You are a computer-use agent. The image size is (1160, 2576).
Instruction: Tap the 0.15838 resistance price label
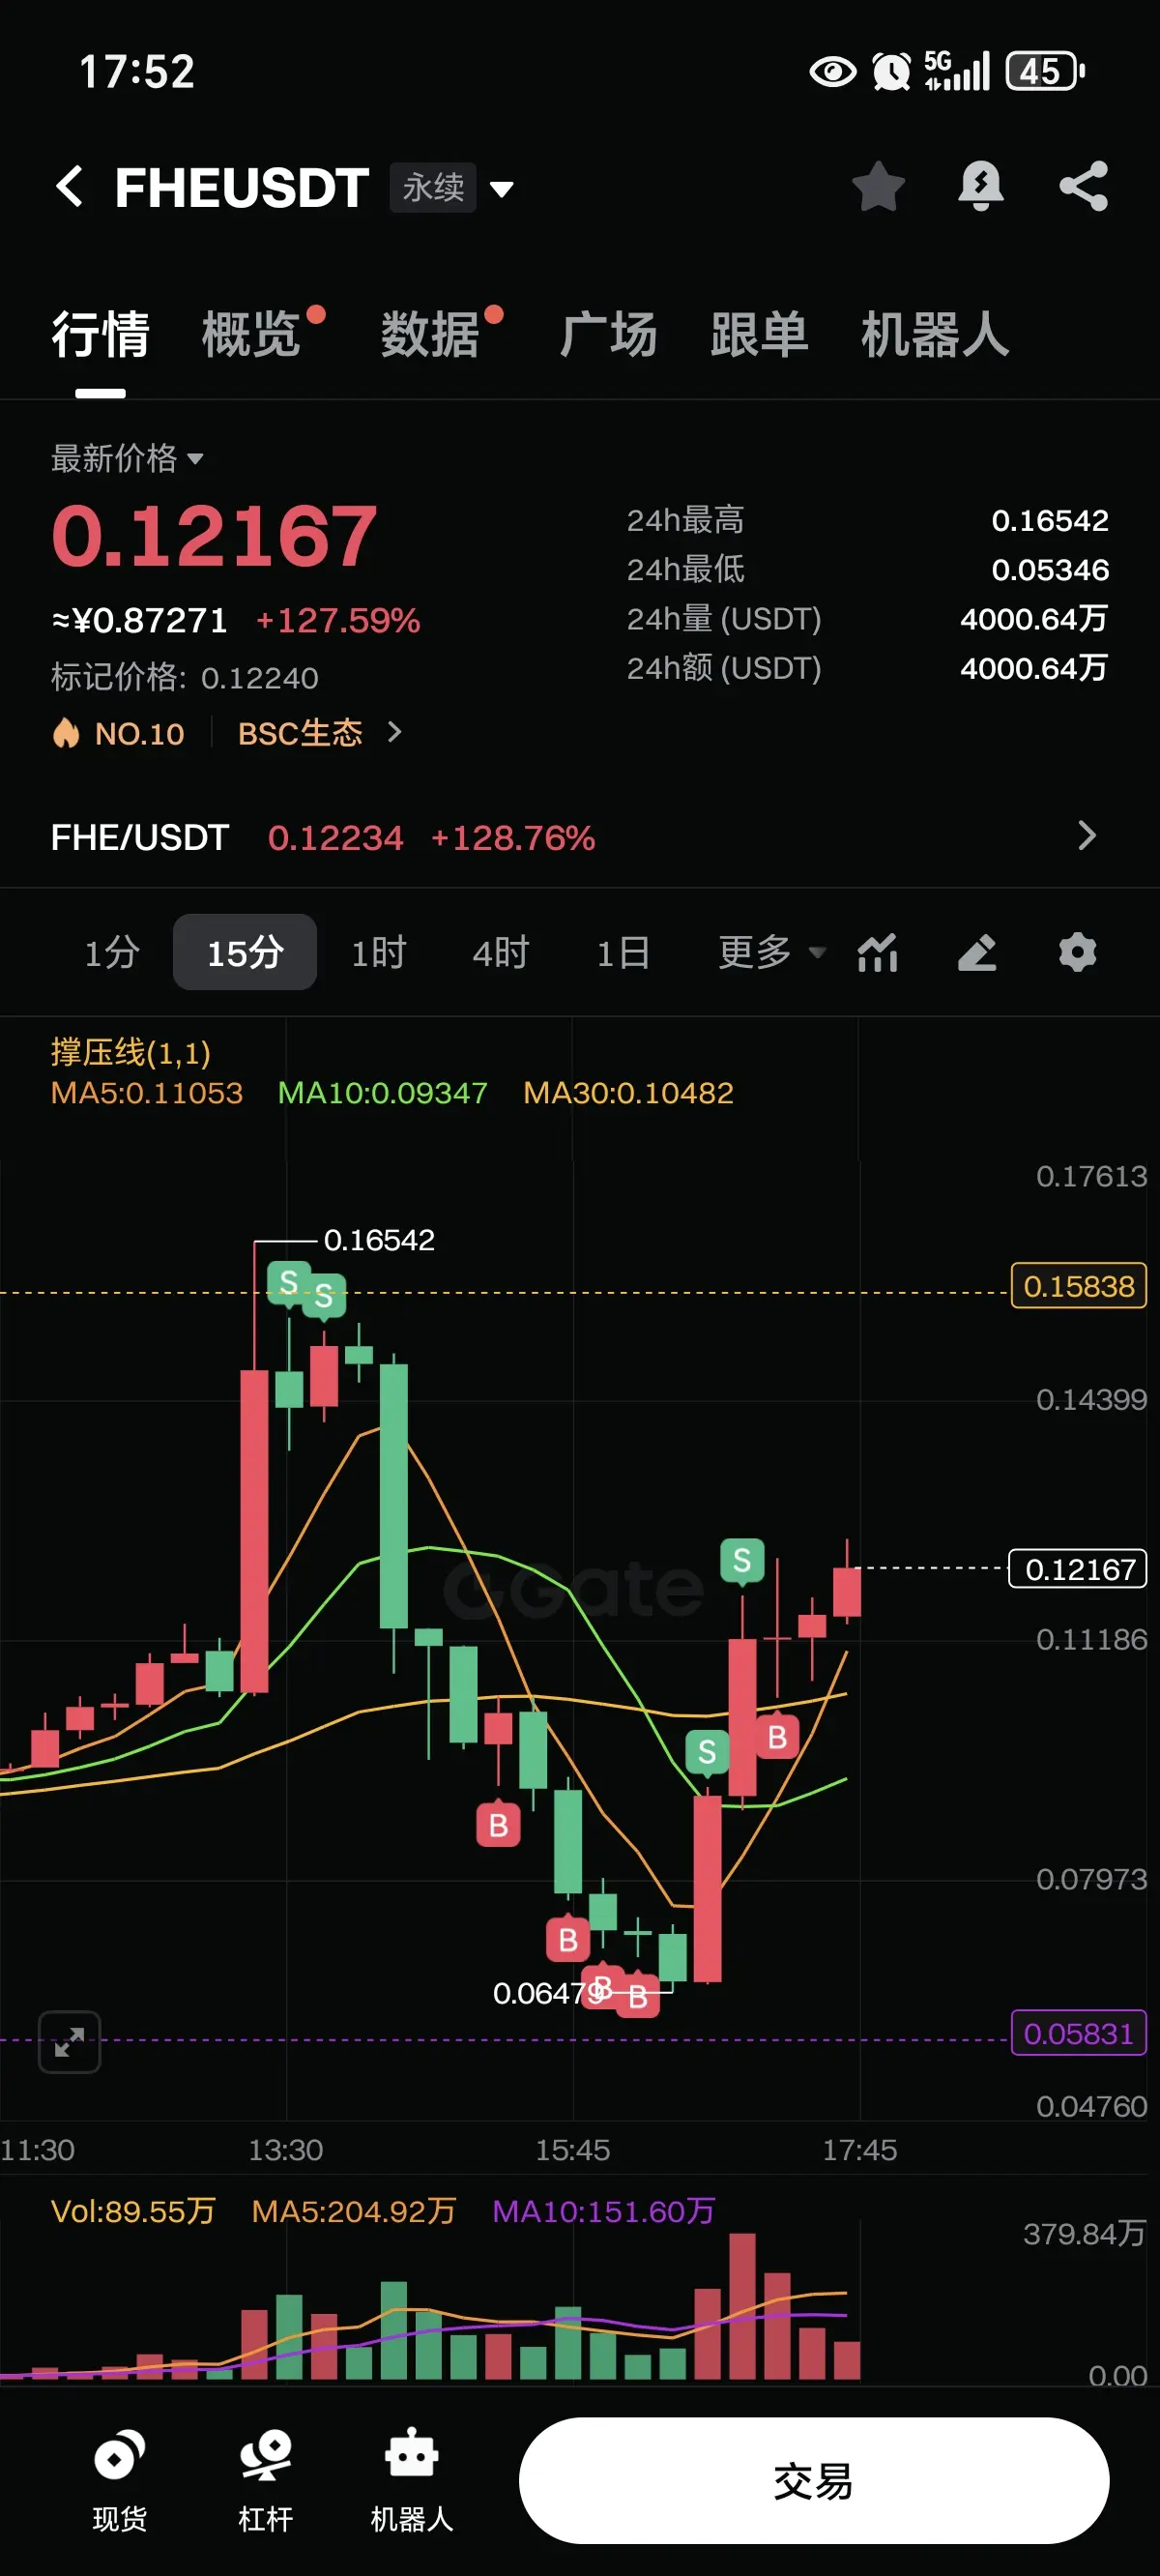tap(1079, 1285)
